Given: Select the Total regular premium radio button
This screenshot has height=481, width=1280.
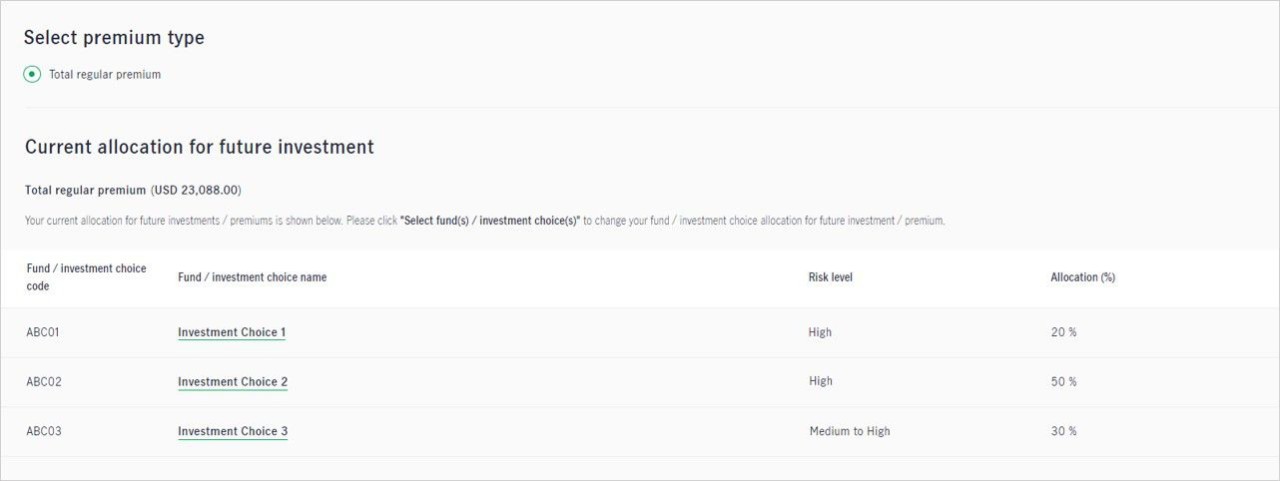Looking at the screenshot, I should coord(32,74).
